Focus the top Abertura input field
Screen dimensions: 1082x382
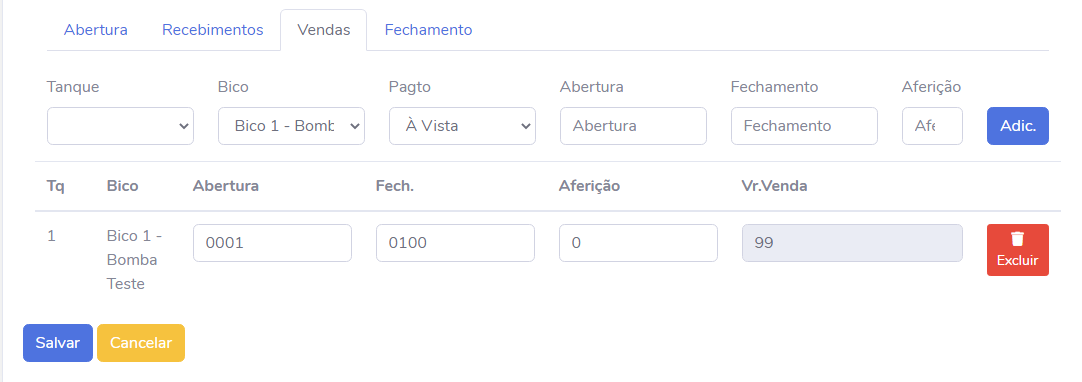tap(633, 125)
